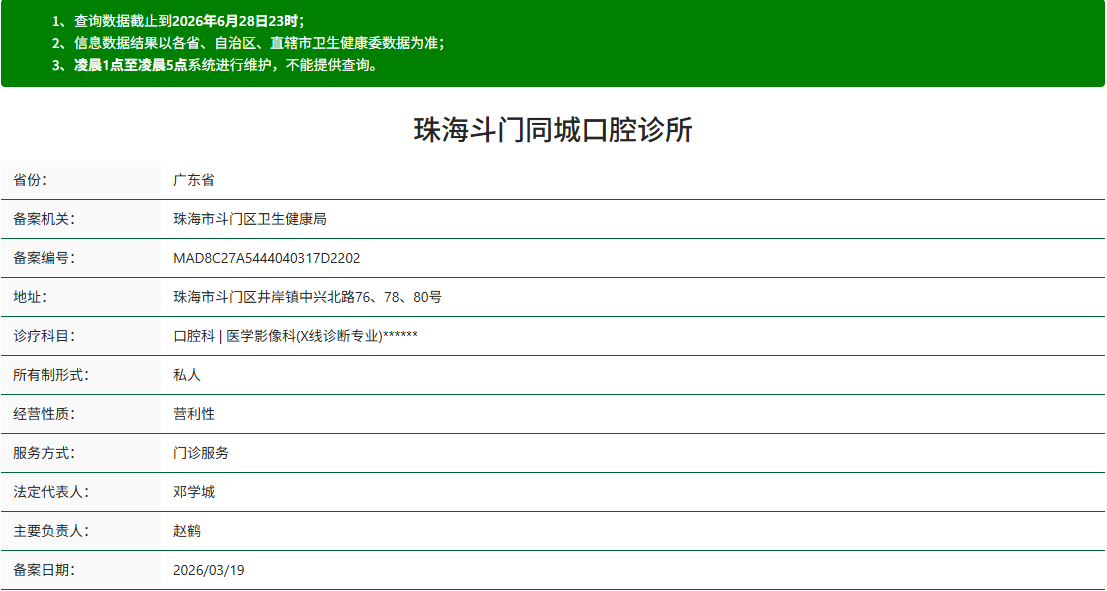The width and height of the screenshot is (1107, 591).
Task: Select the 地址 label
Action: pyautogui.click(x=30, y=297)
